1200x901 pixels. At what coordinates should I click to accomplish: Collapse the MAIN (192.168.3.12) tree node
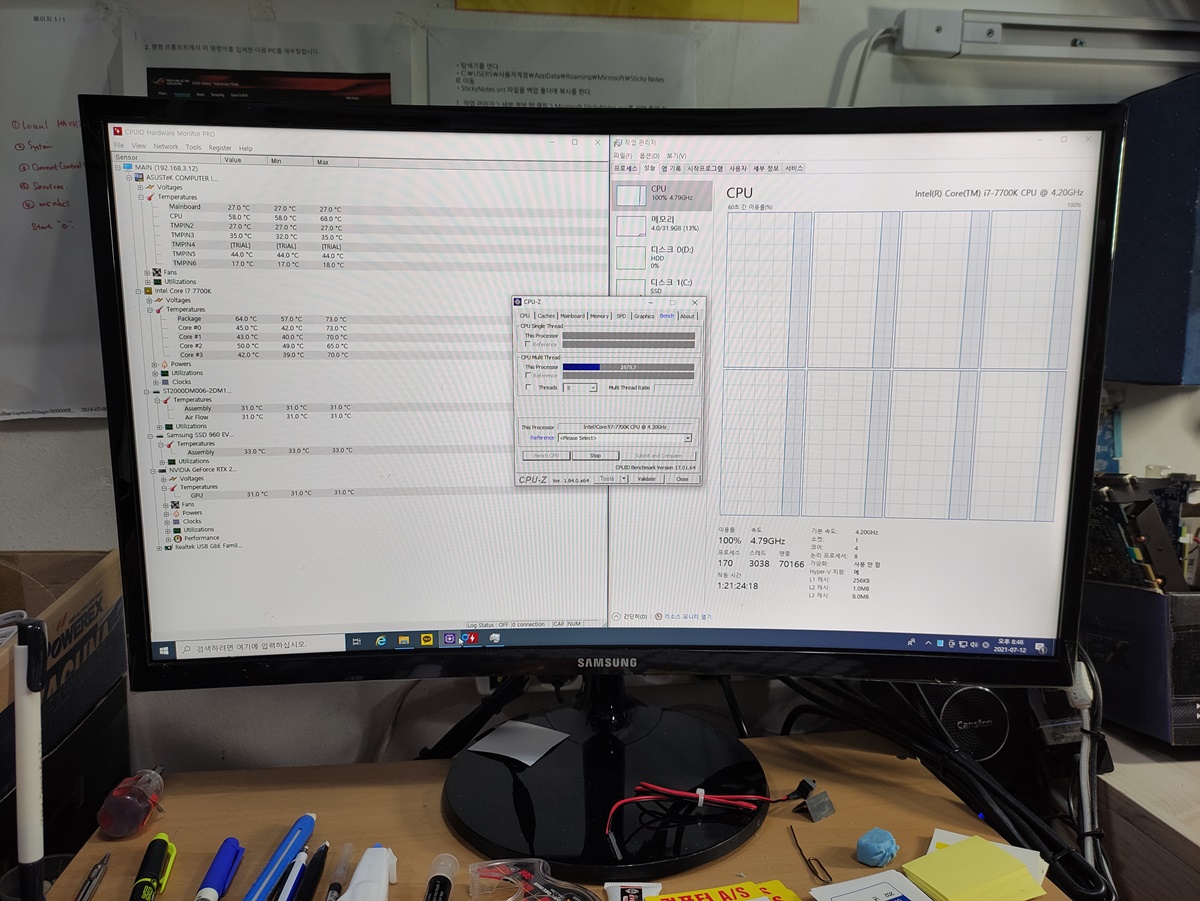118,168
